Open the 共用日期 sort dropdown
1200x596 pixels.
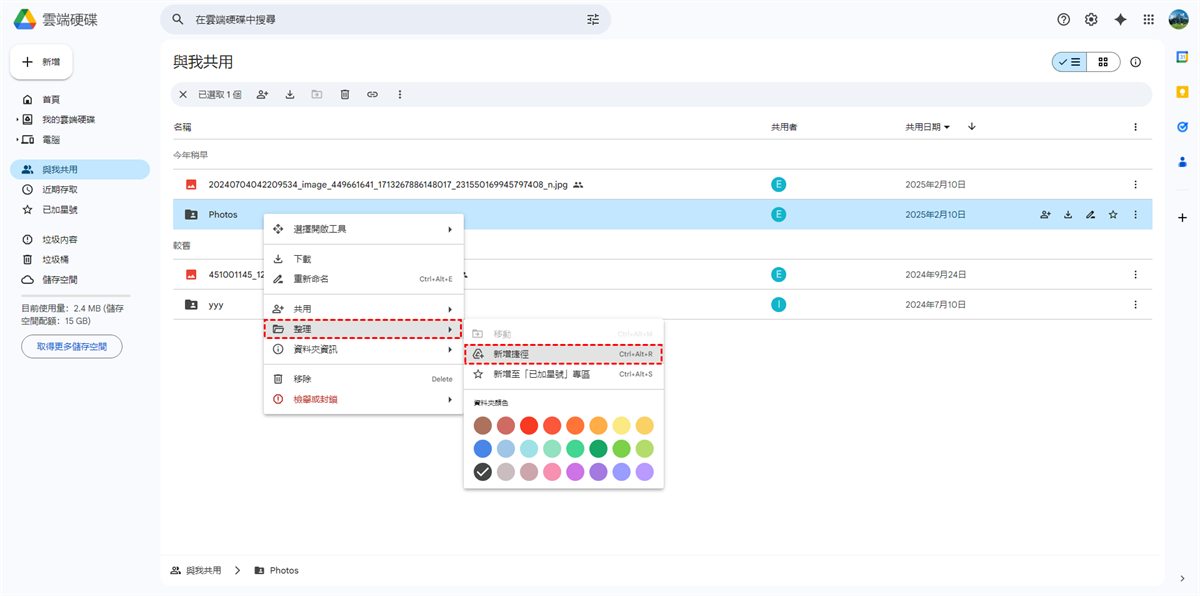point(928,127)
